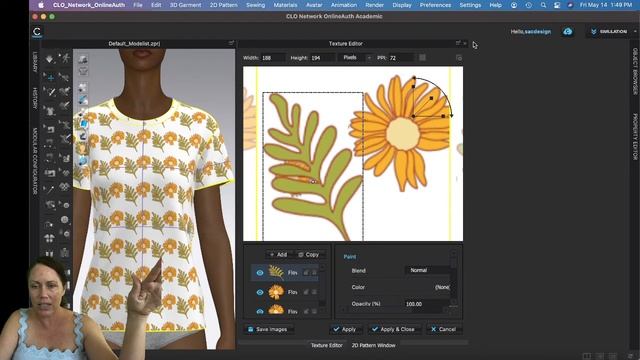This screenshot has width=640, height=360.
Task: Click the round icon at Texture Editor top right
Action: (459, 58)
